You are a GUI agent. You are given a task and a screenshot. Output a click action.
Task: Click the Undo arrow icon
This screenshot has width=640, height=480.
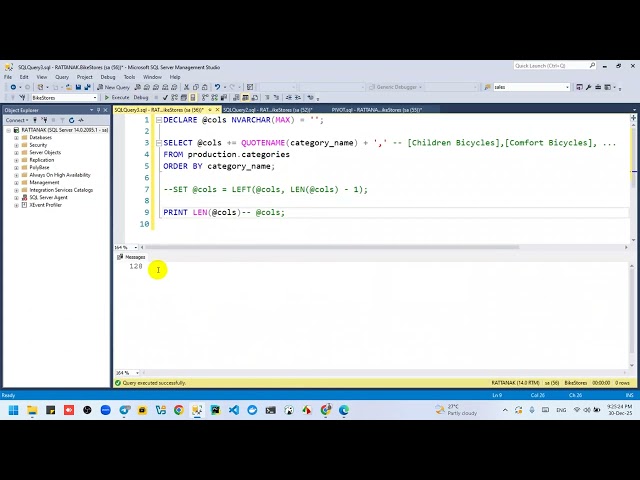tap(218, 87)
